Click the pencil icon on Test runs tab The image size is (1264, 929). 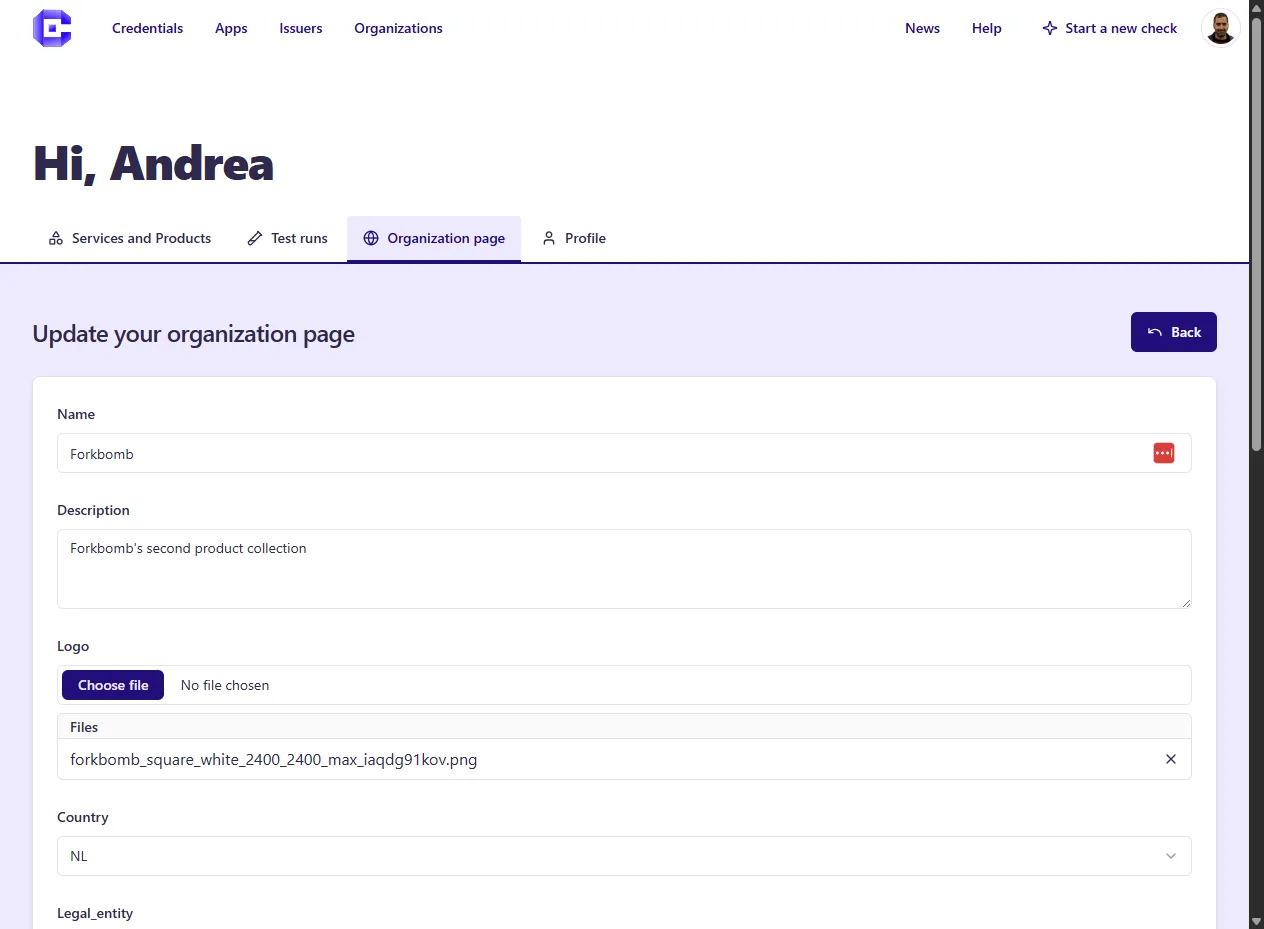point(255,238)
